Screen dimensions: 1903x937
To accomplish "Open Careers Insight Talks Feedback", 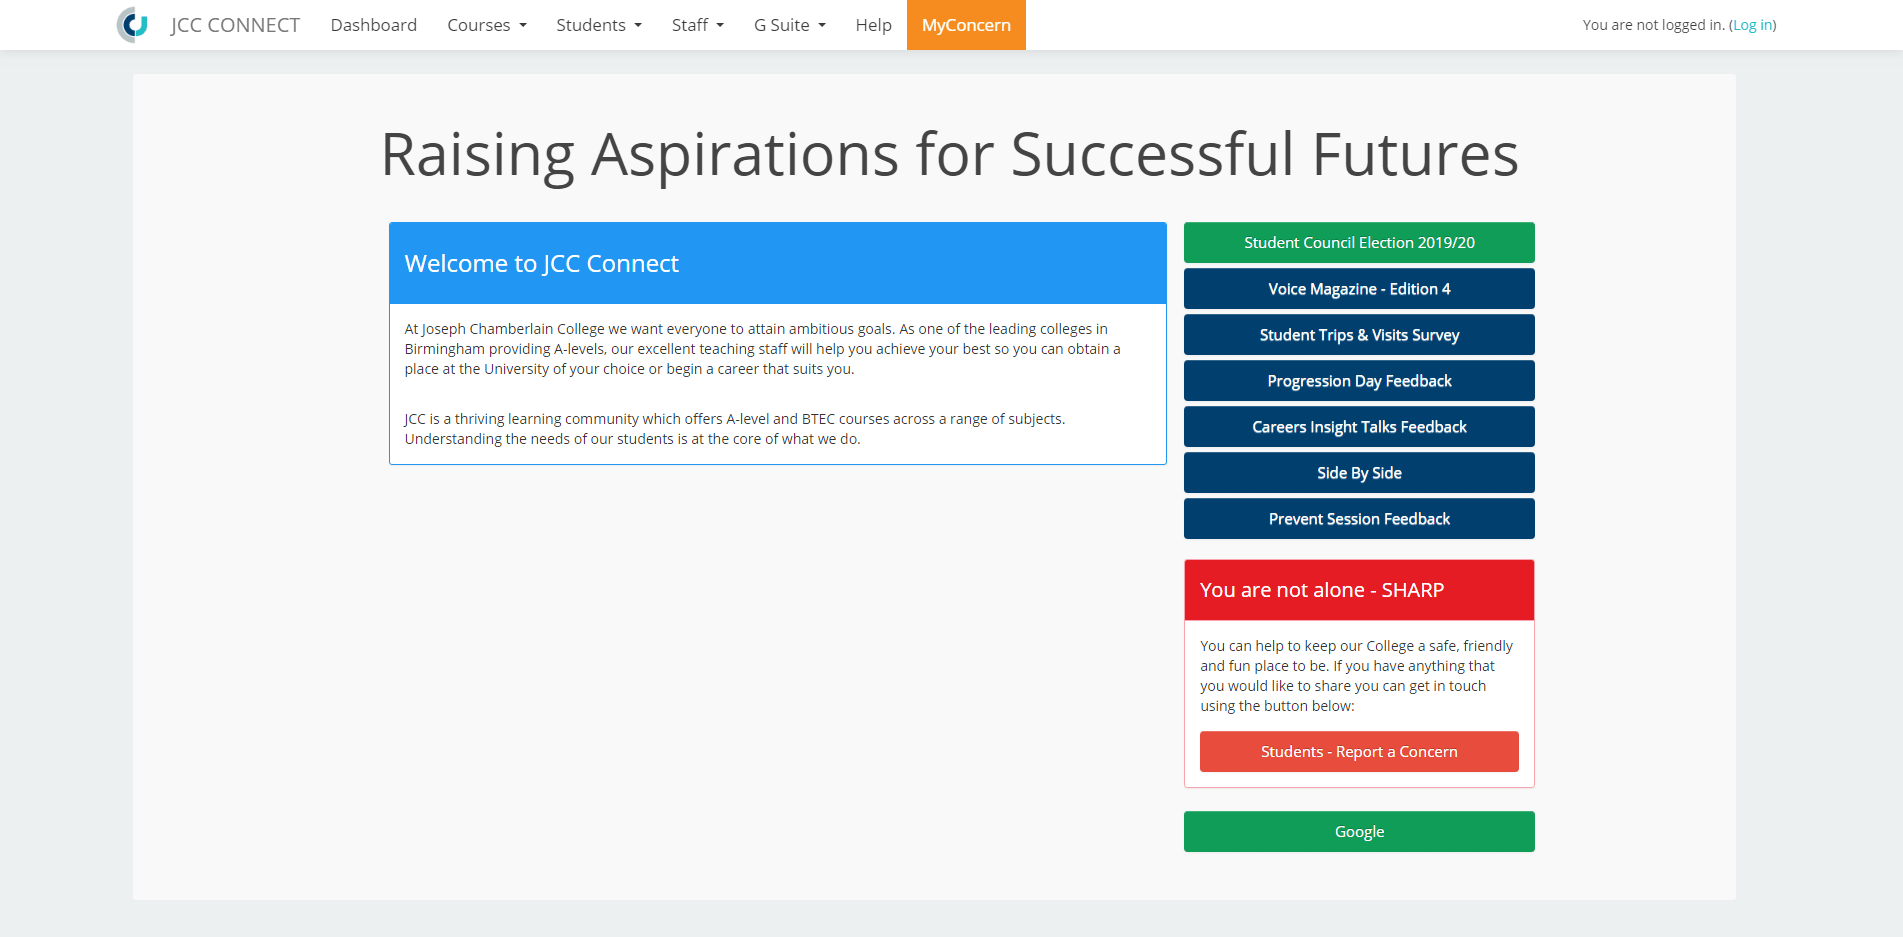I will pyautogui.click(x=1359, y=427).
